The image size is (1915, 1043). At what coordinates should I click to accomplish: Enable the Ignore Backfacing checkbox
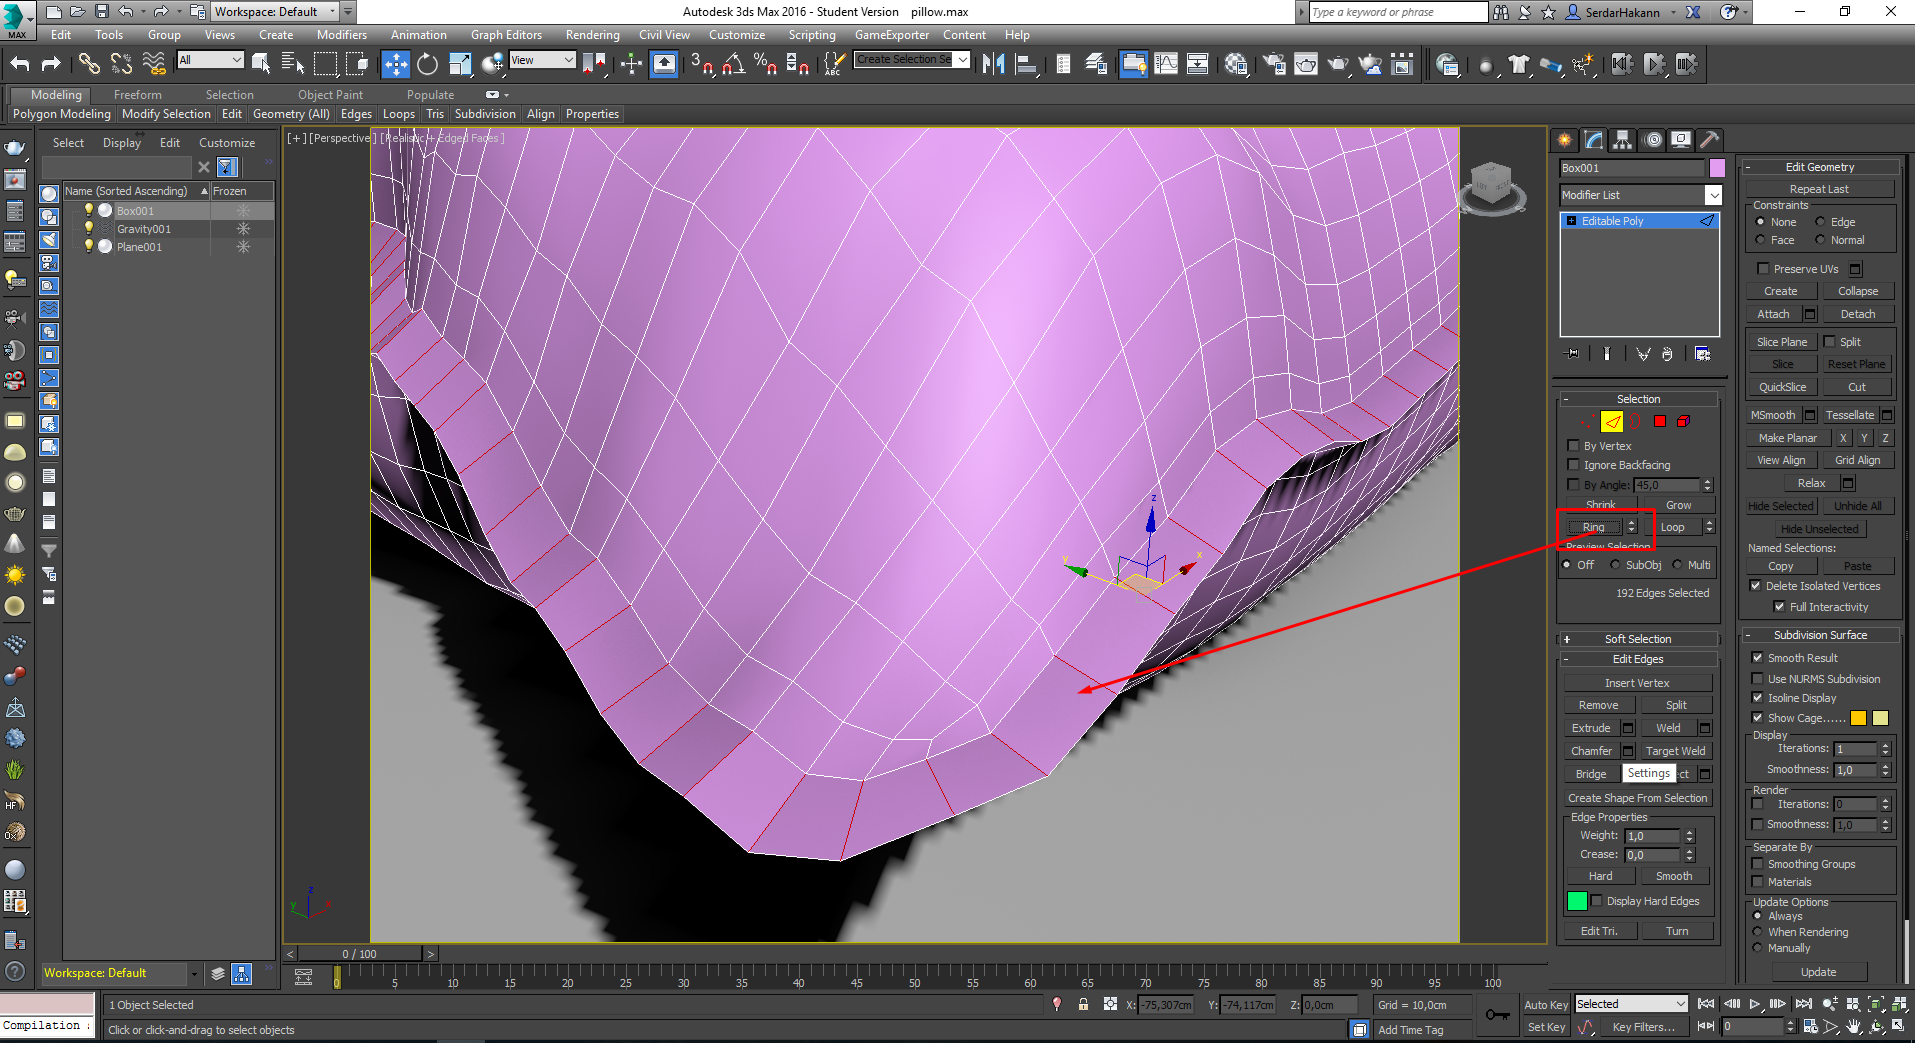coord(1573,465)
